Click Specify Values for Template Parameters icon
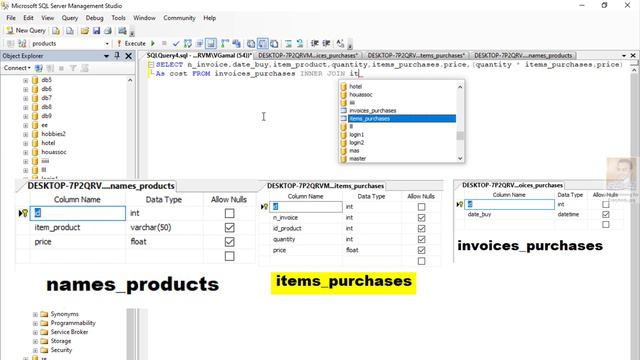 point(340,43)
